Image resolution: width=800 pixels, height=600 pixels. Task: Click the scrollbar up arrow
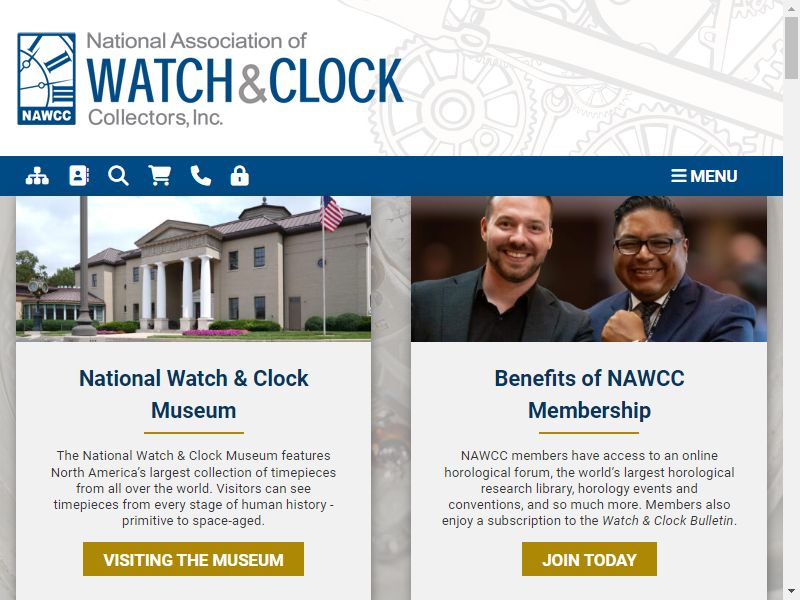pos(791,9)
